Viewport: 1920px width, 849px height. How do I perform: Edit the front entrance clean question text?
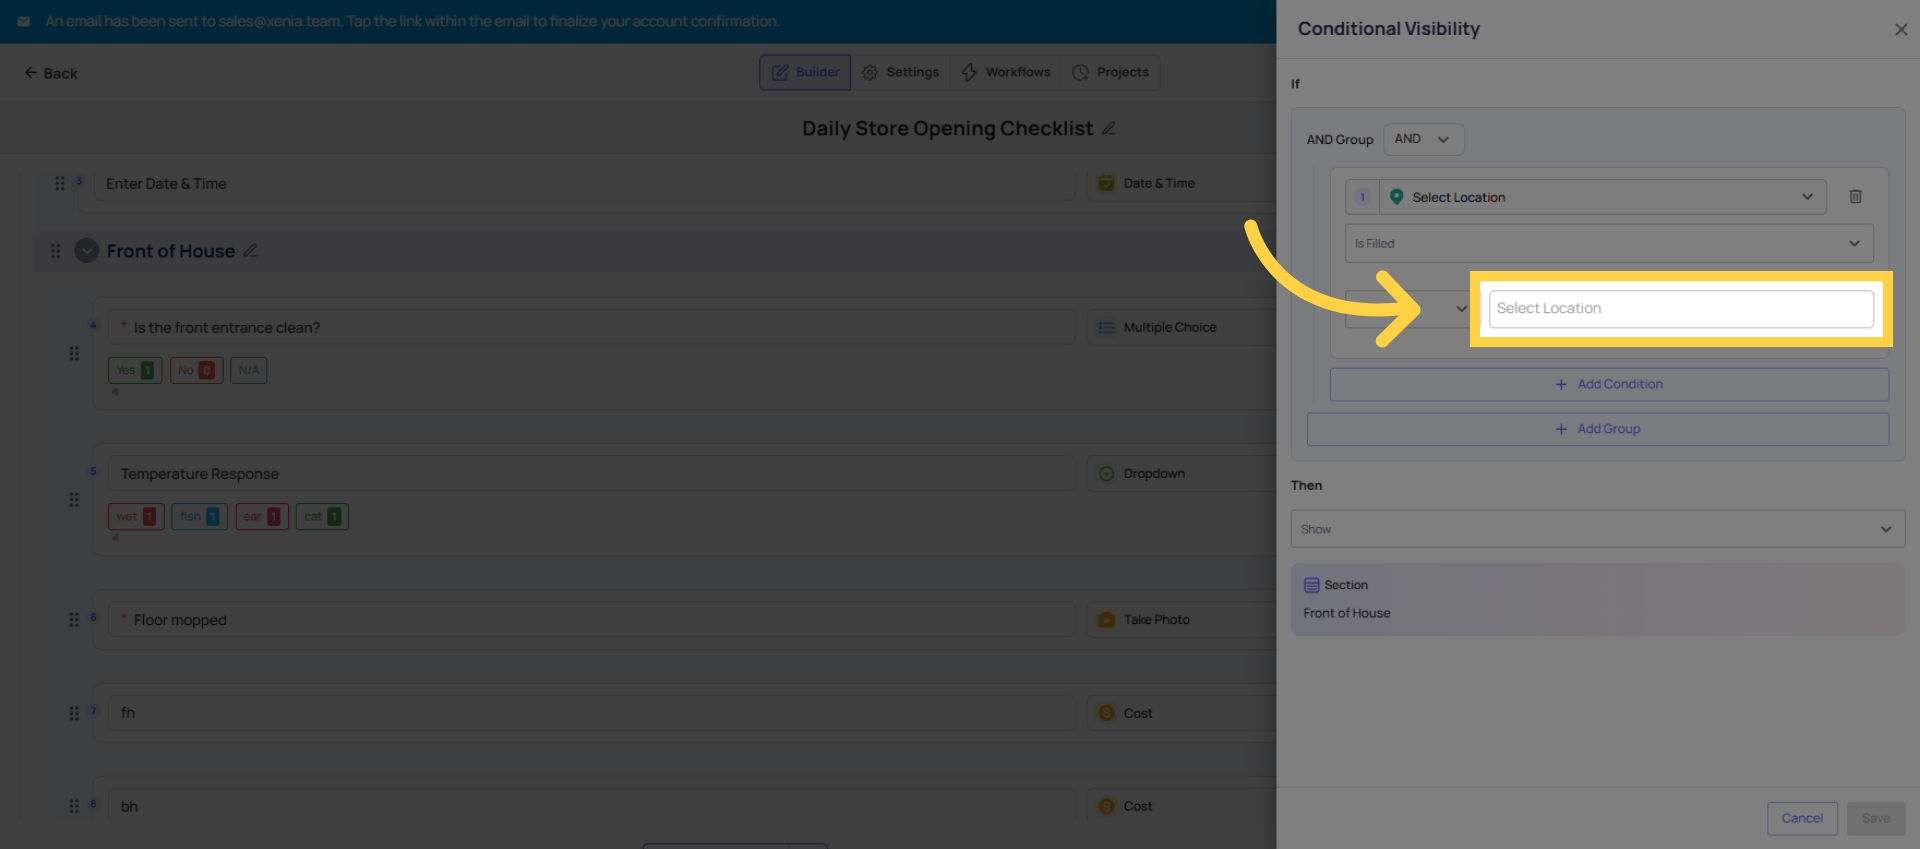pos(591,327)
